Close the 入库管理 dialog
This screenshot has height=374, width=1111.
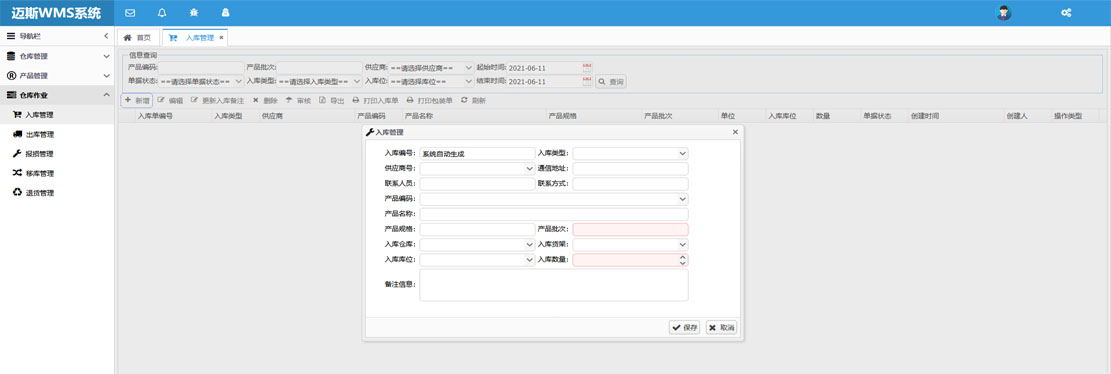[735, 132]
